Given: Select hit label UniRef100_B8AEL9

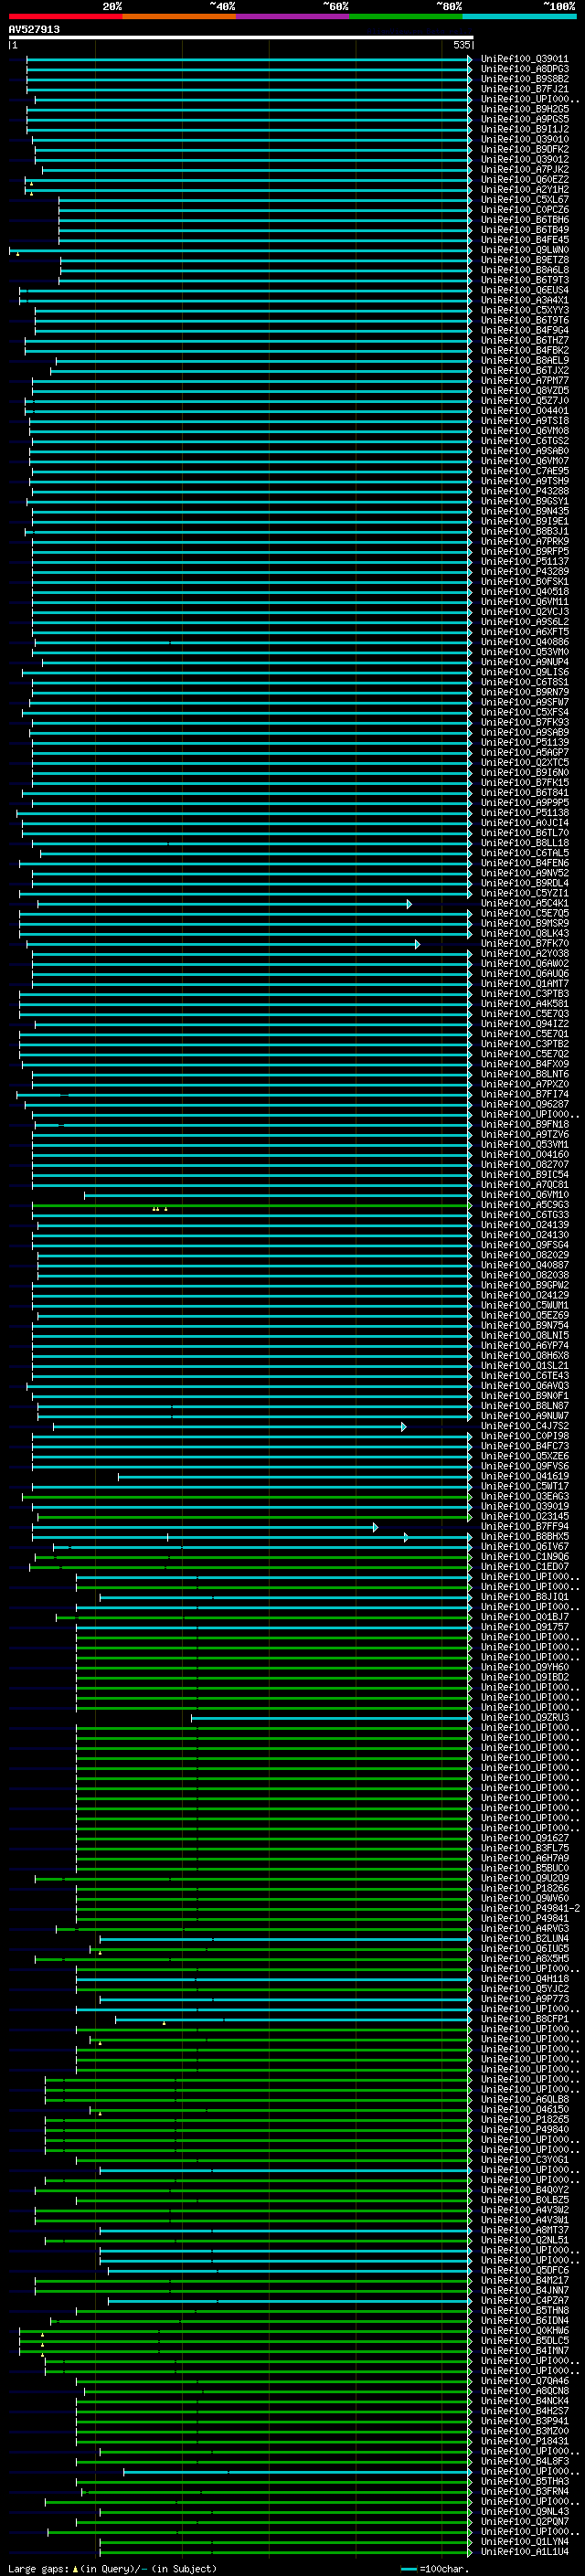Looking at the screenshot, I should [525, 361].
